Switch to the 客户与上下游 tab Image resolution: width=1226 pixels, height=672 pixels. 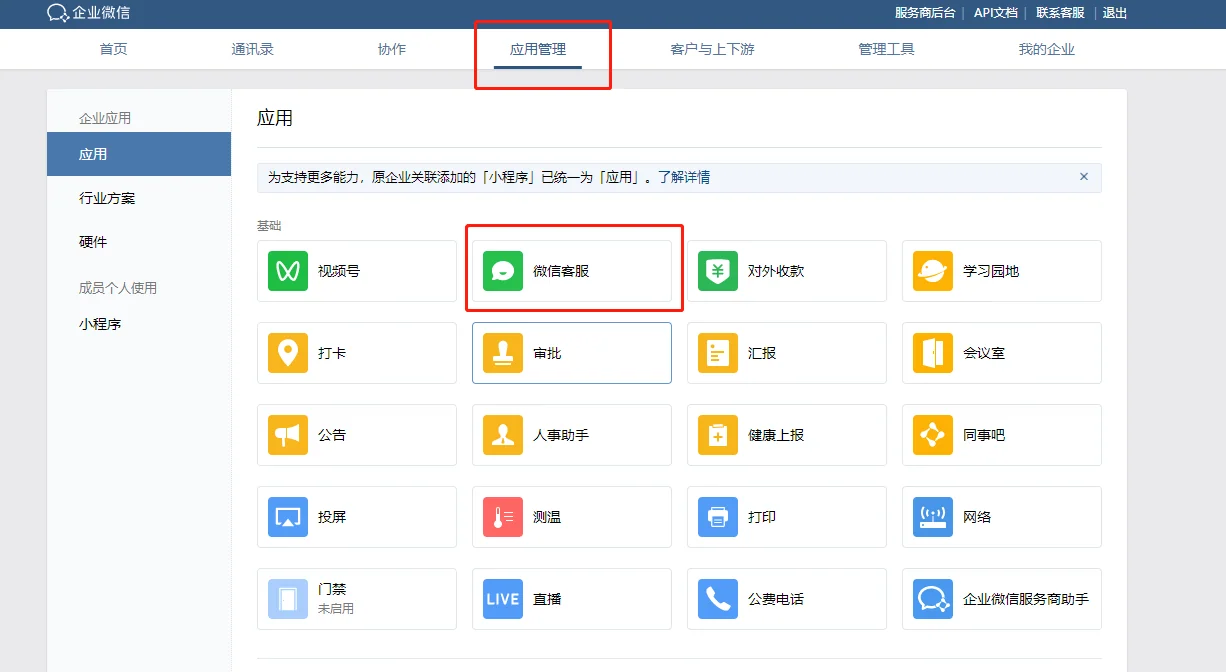coord(713,49)
